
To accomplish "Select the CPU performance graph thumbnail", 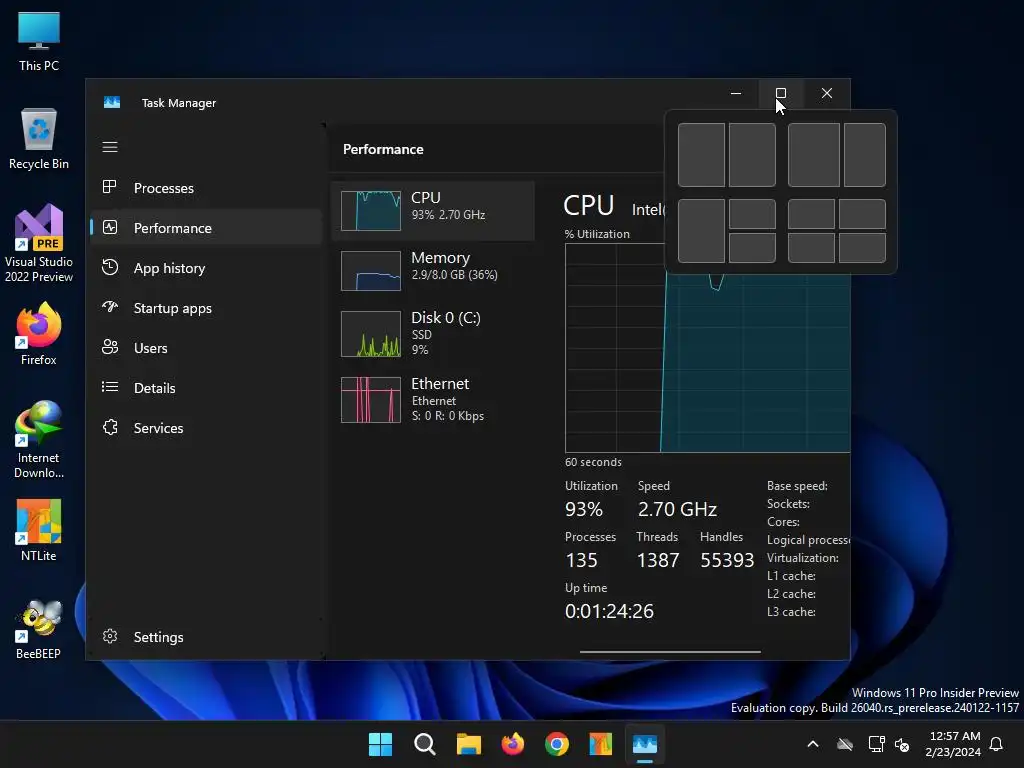I will click(x=370, y=211).
